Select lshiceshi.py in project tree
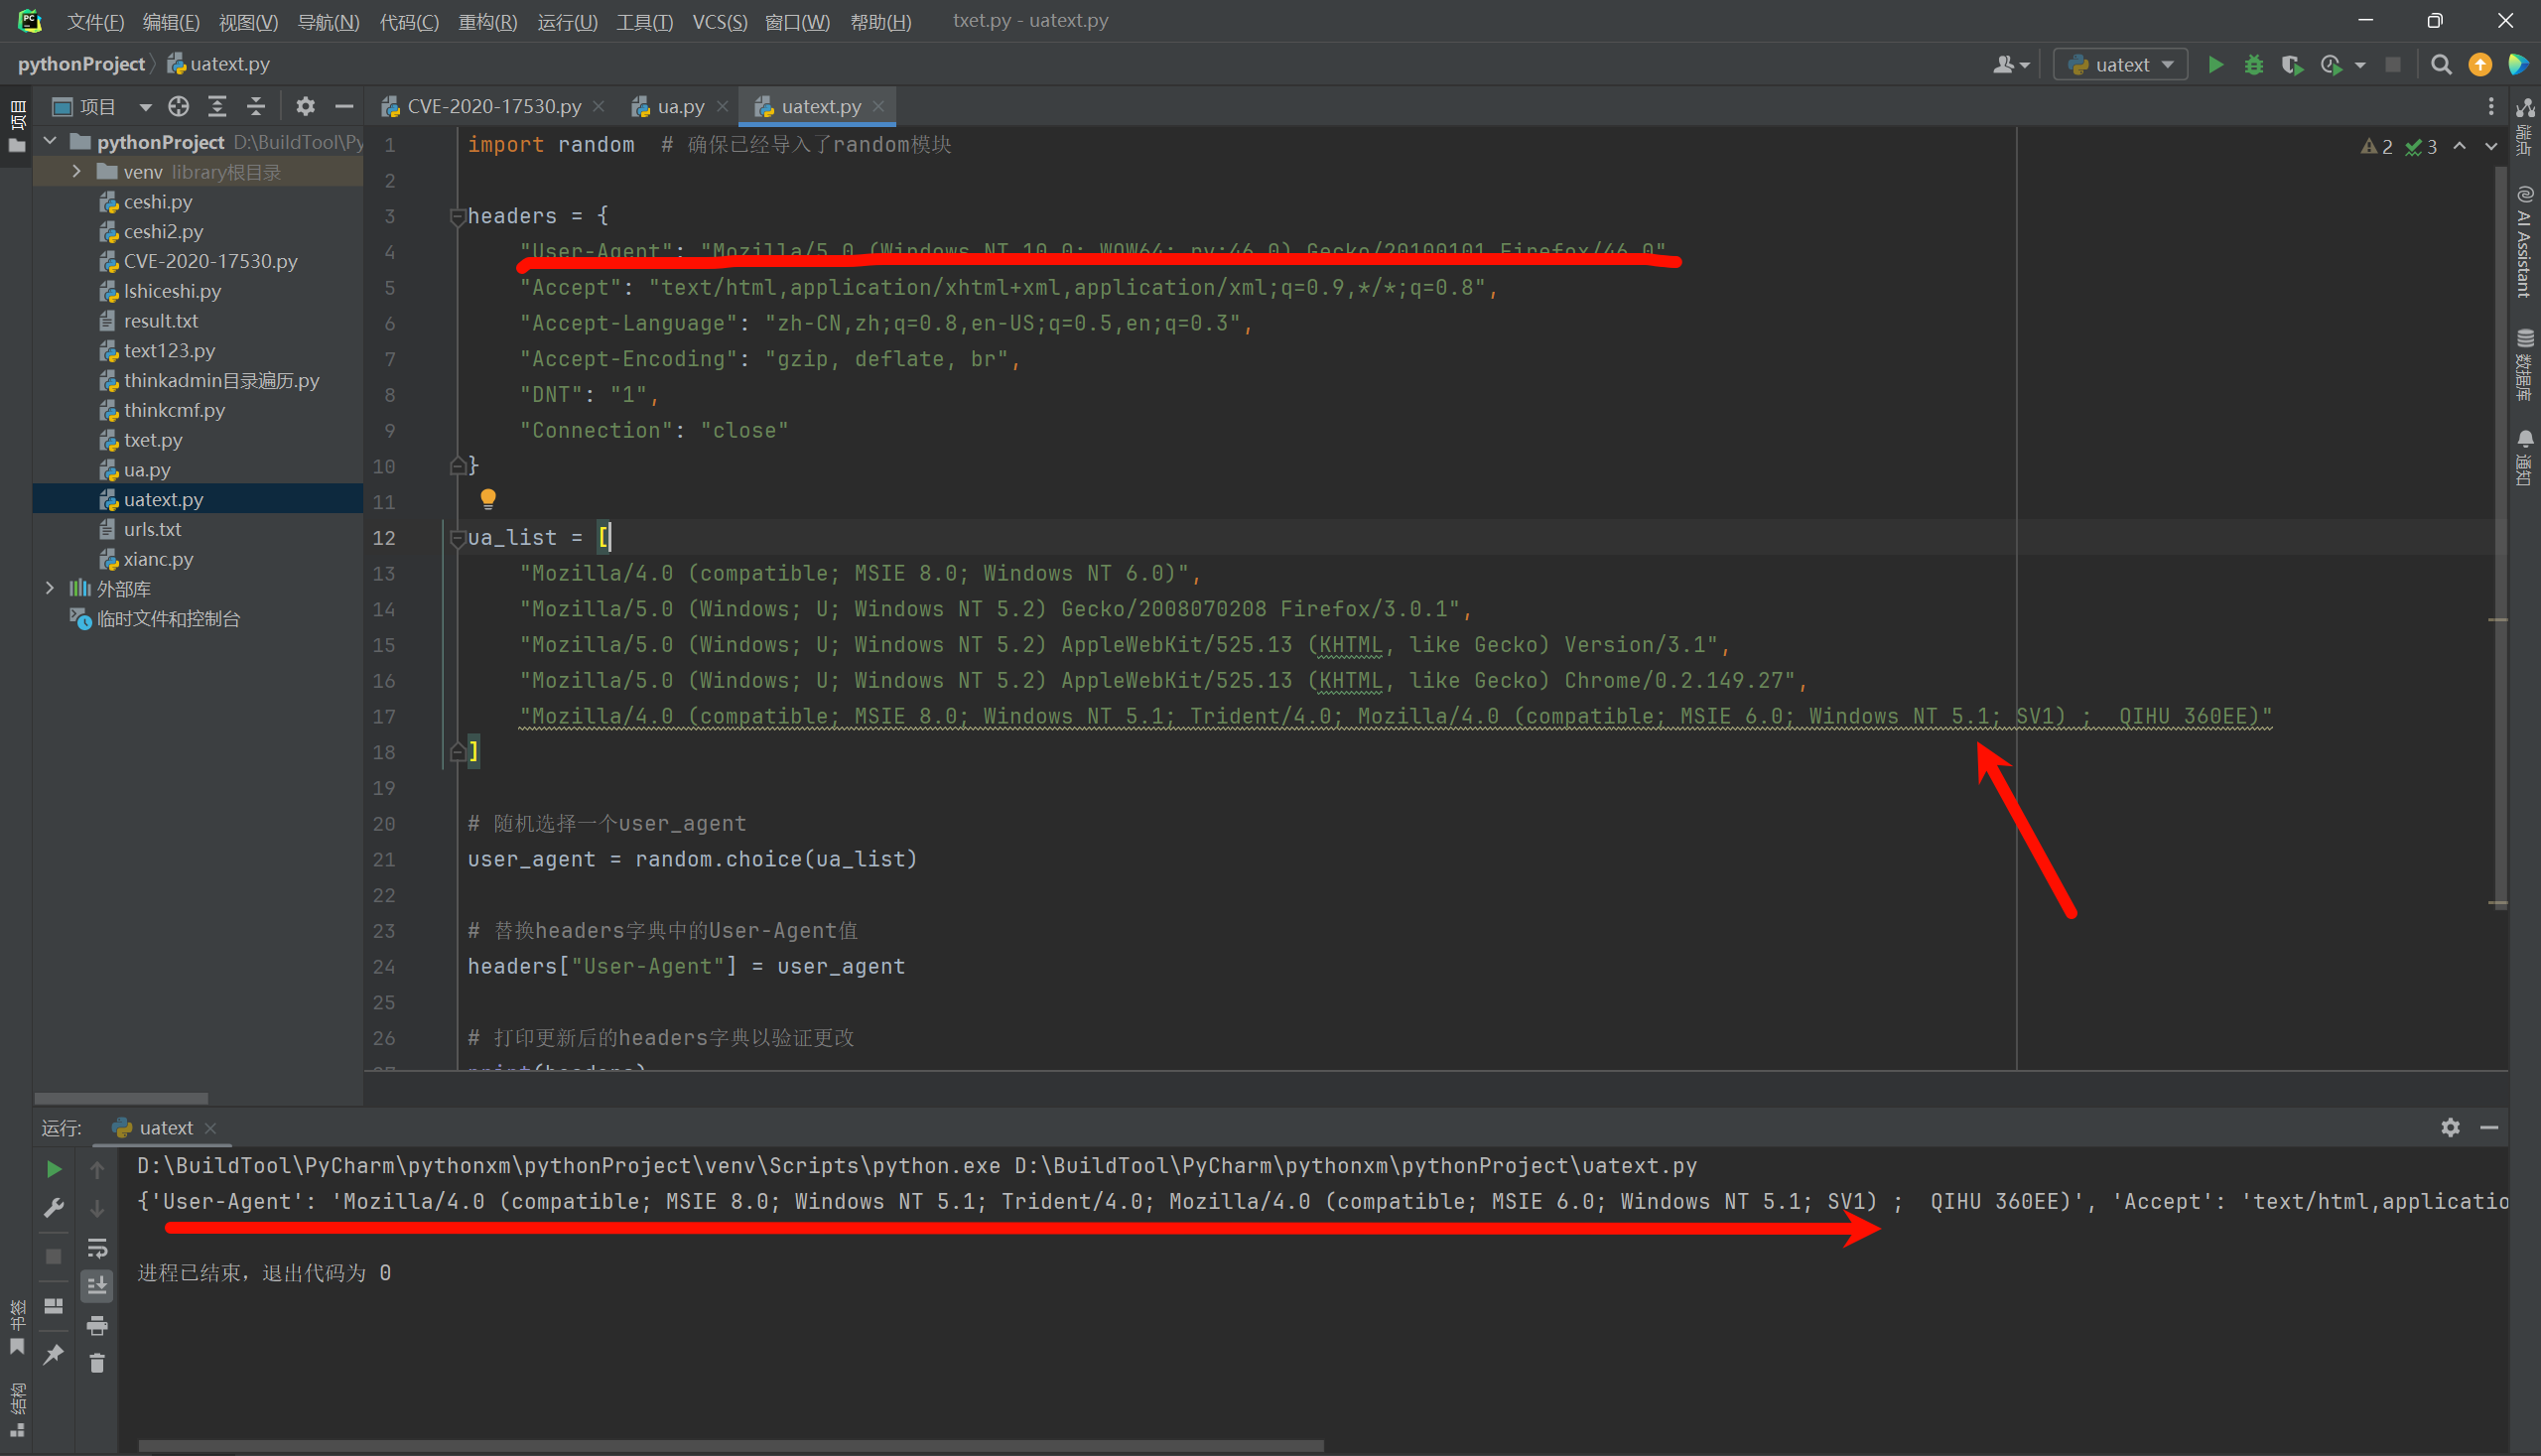The width and height of the screenshot is (2541, 1456). point(172,291)
